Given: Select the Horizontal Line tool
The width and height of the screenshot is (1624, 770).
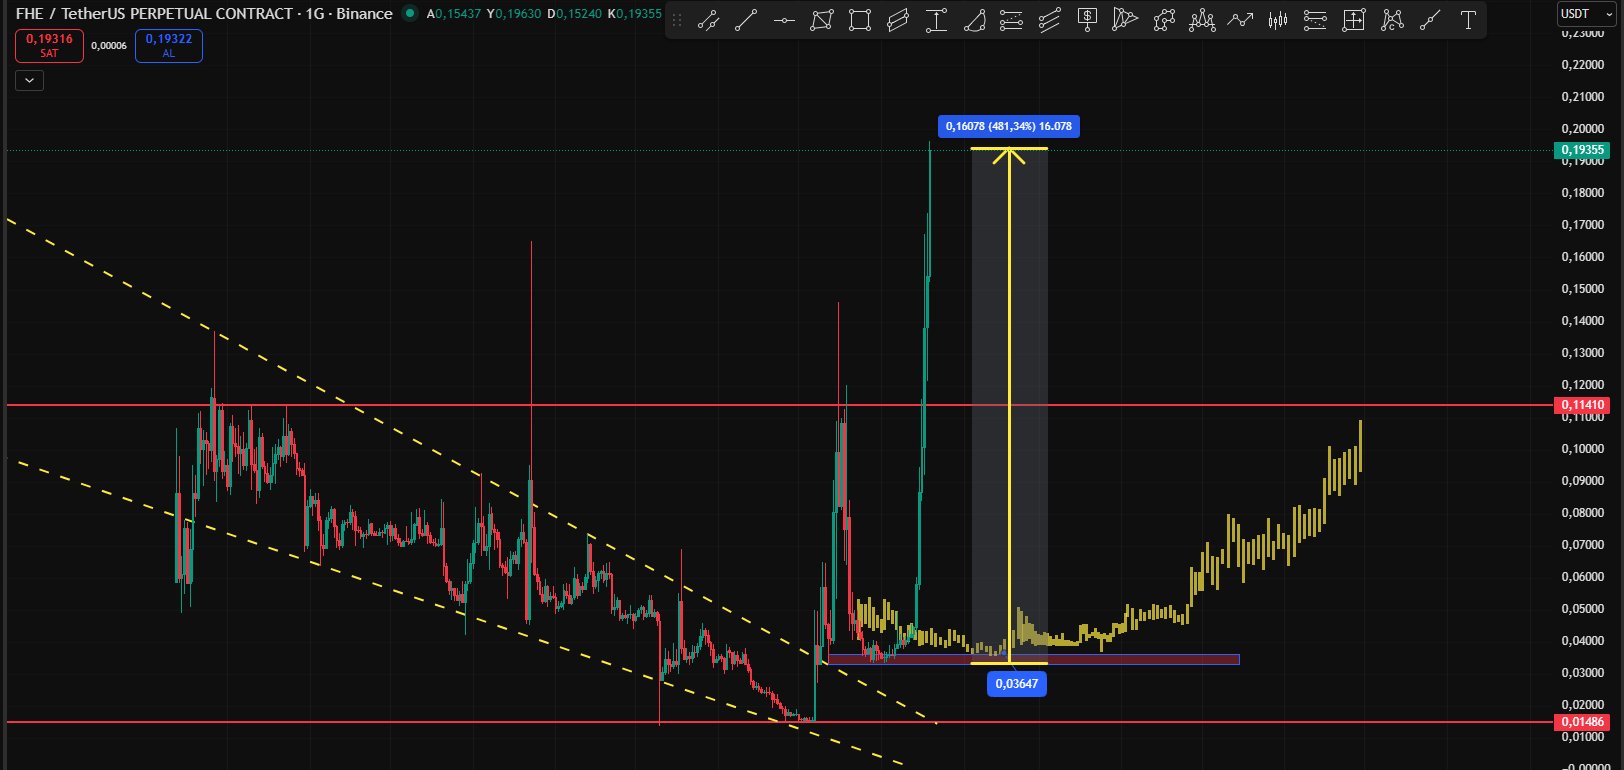Looking at the screenshot, I should click(784, 20).
